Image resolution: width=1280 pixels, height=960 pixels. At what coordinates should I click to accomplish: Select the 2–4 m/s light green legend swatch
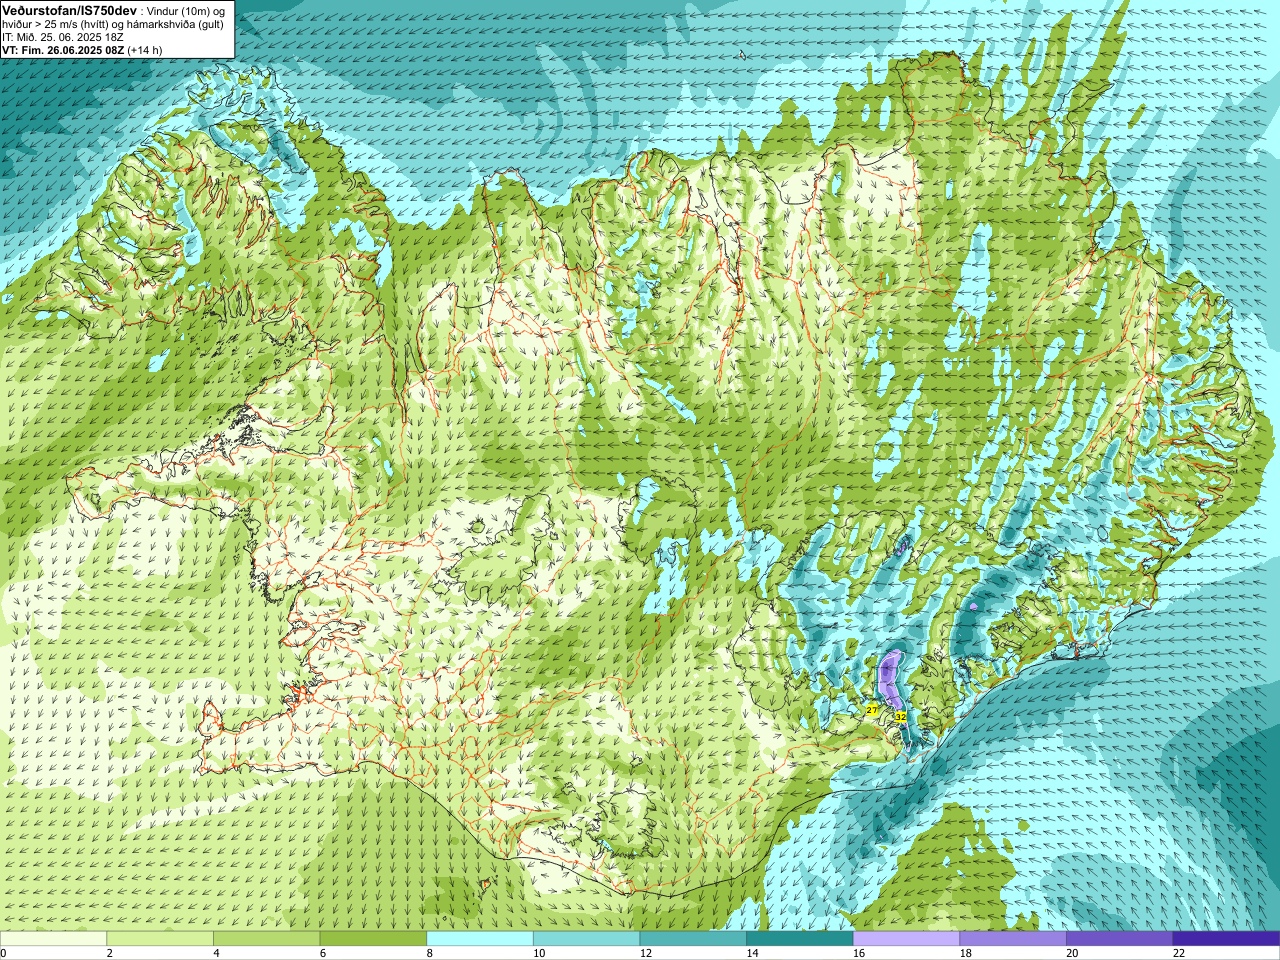coord(160,939)
